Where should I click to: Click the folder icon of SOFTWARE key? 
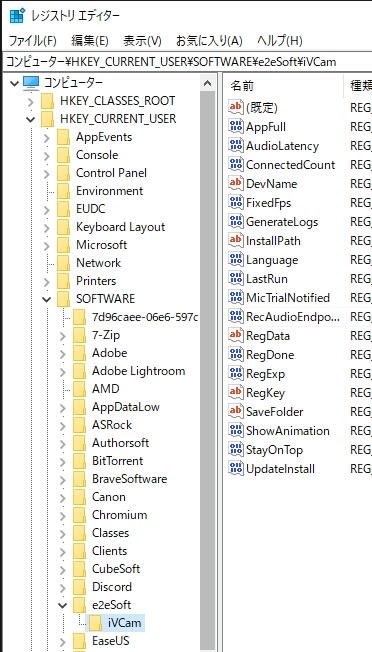tap(63, 299)
